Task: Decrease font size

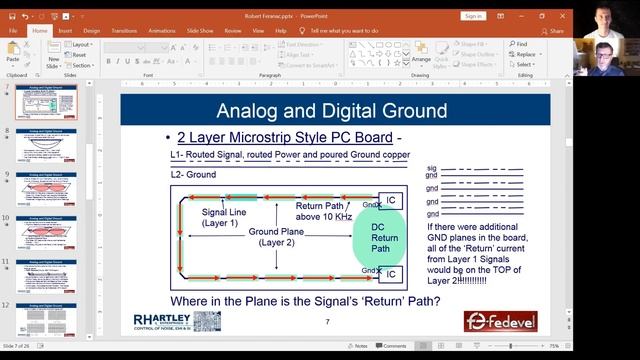Action: 183,48
